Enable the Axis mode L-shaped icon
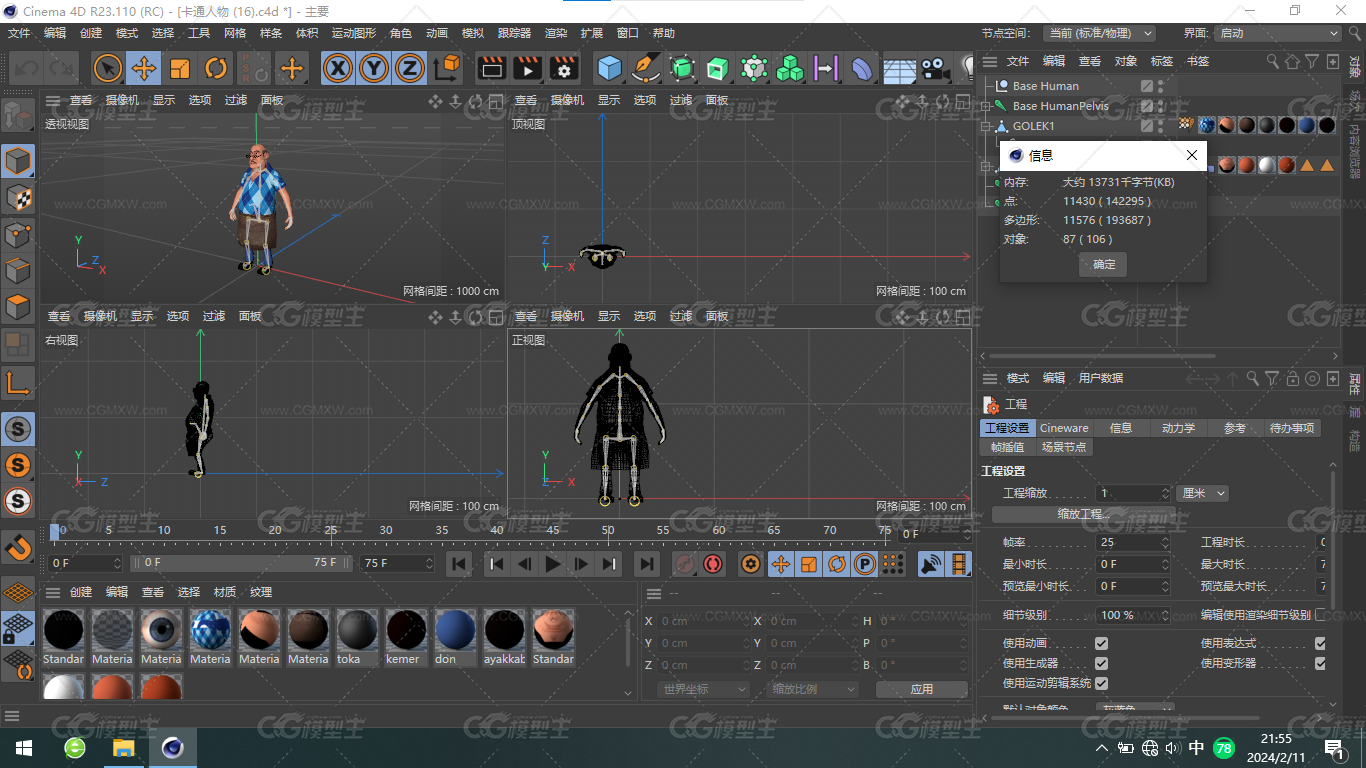 point(18,382)
